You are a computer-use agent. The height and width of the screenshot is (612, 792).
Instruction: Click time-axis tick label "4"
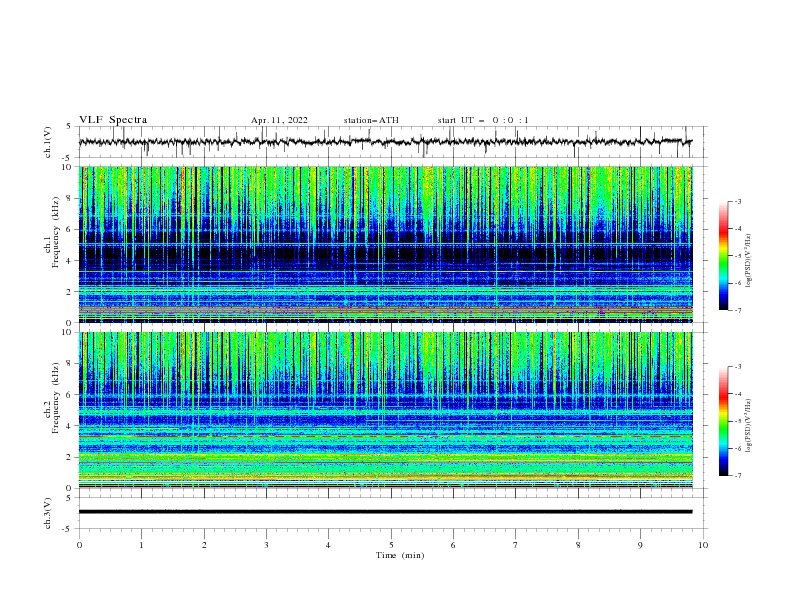[329, 545]
